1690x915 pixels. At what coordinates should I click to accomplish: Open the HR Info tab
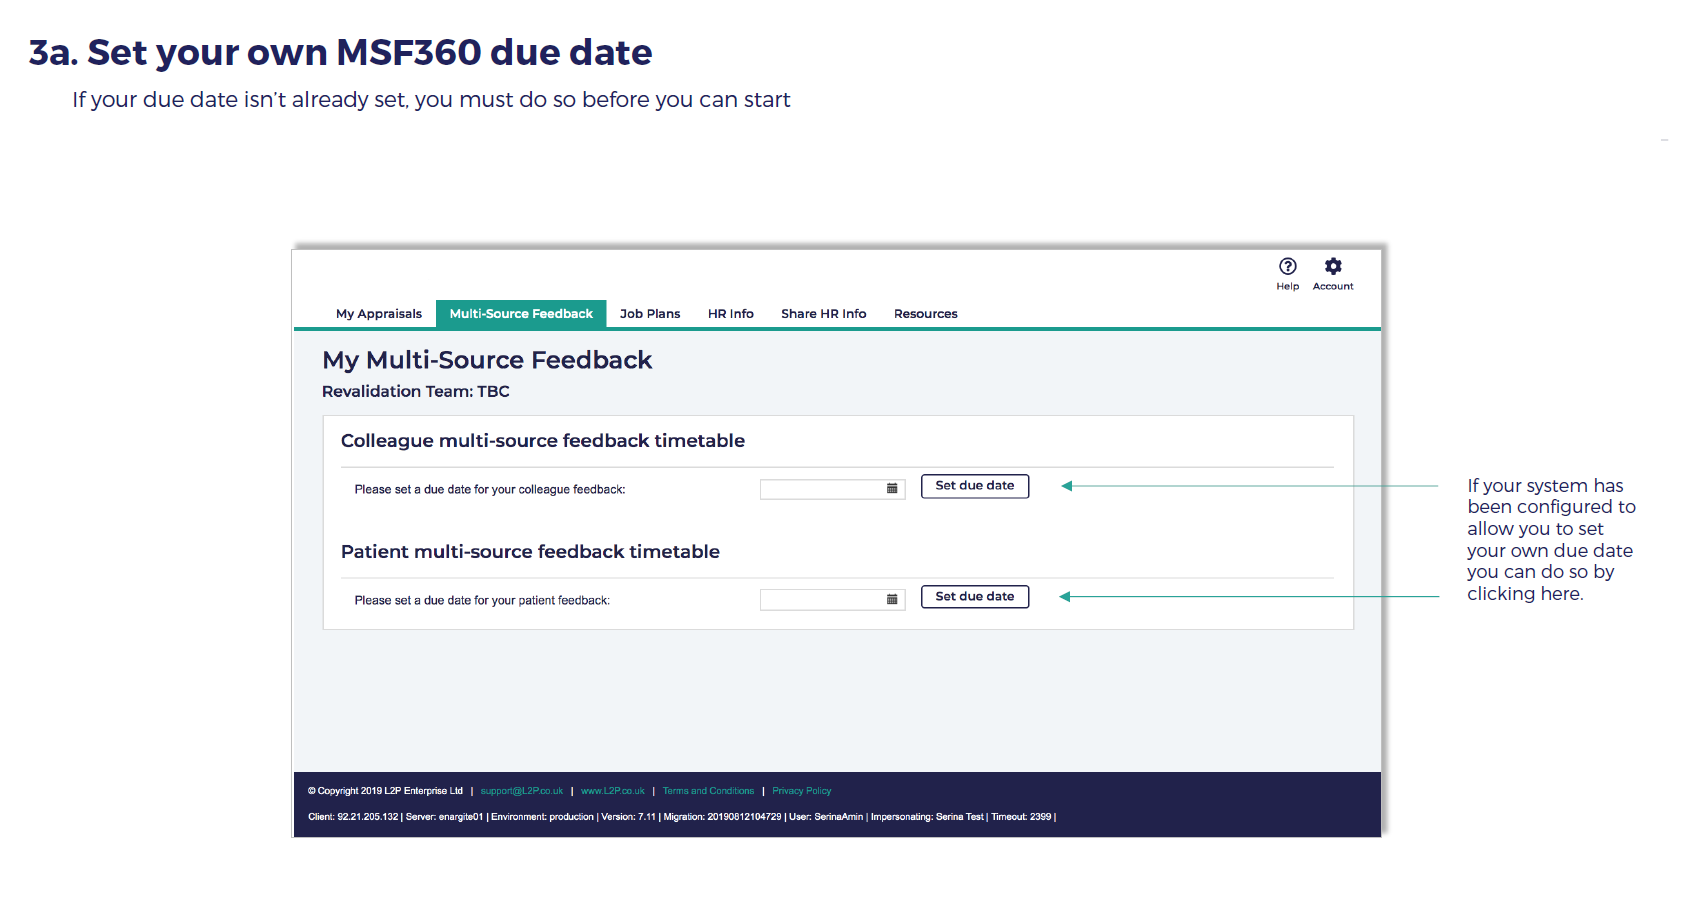pyautogui.click(x=730, y=314)
